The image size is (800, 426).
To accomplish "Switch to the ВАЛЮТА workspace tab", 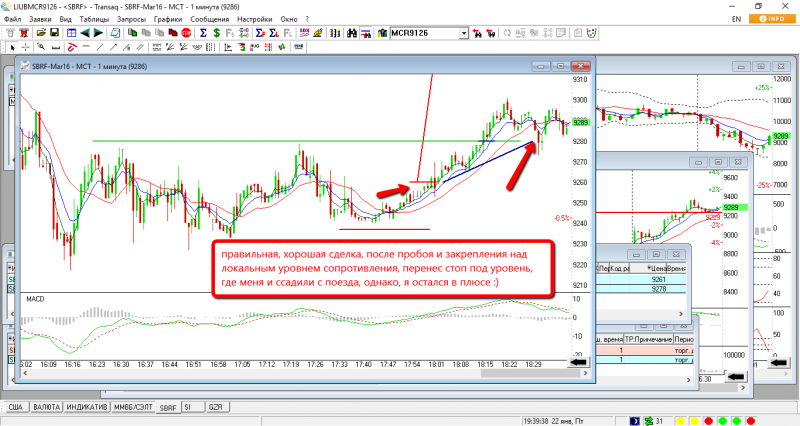I will (x=46, y=407).
